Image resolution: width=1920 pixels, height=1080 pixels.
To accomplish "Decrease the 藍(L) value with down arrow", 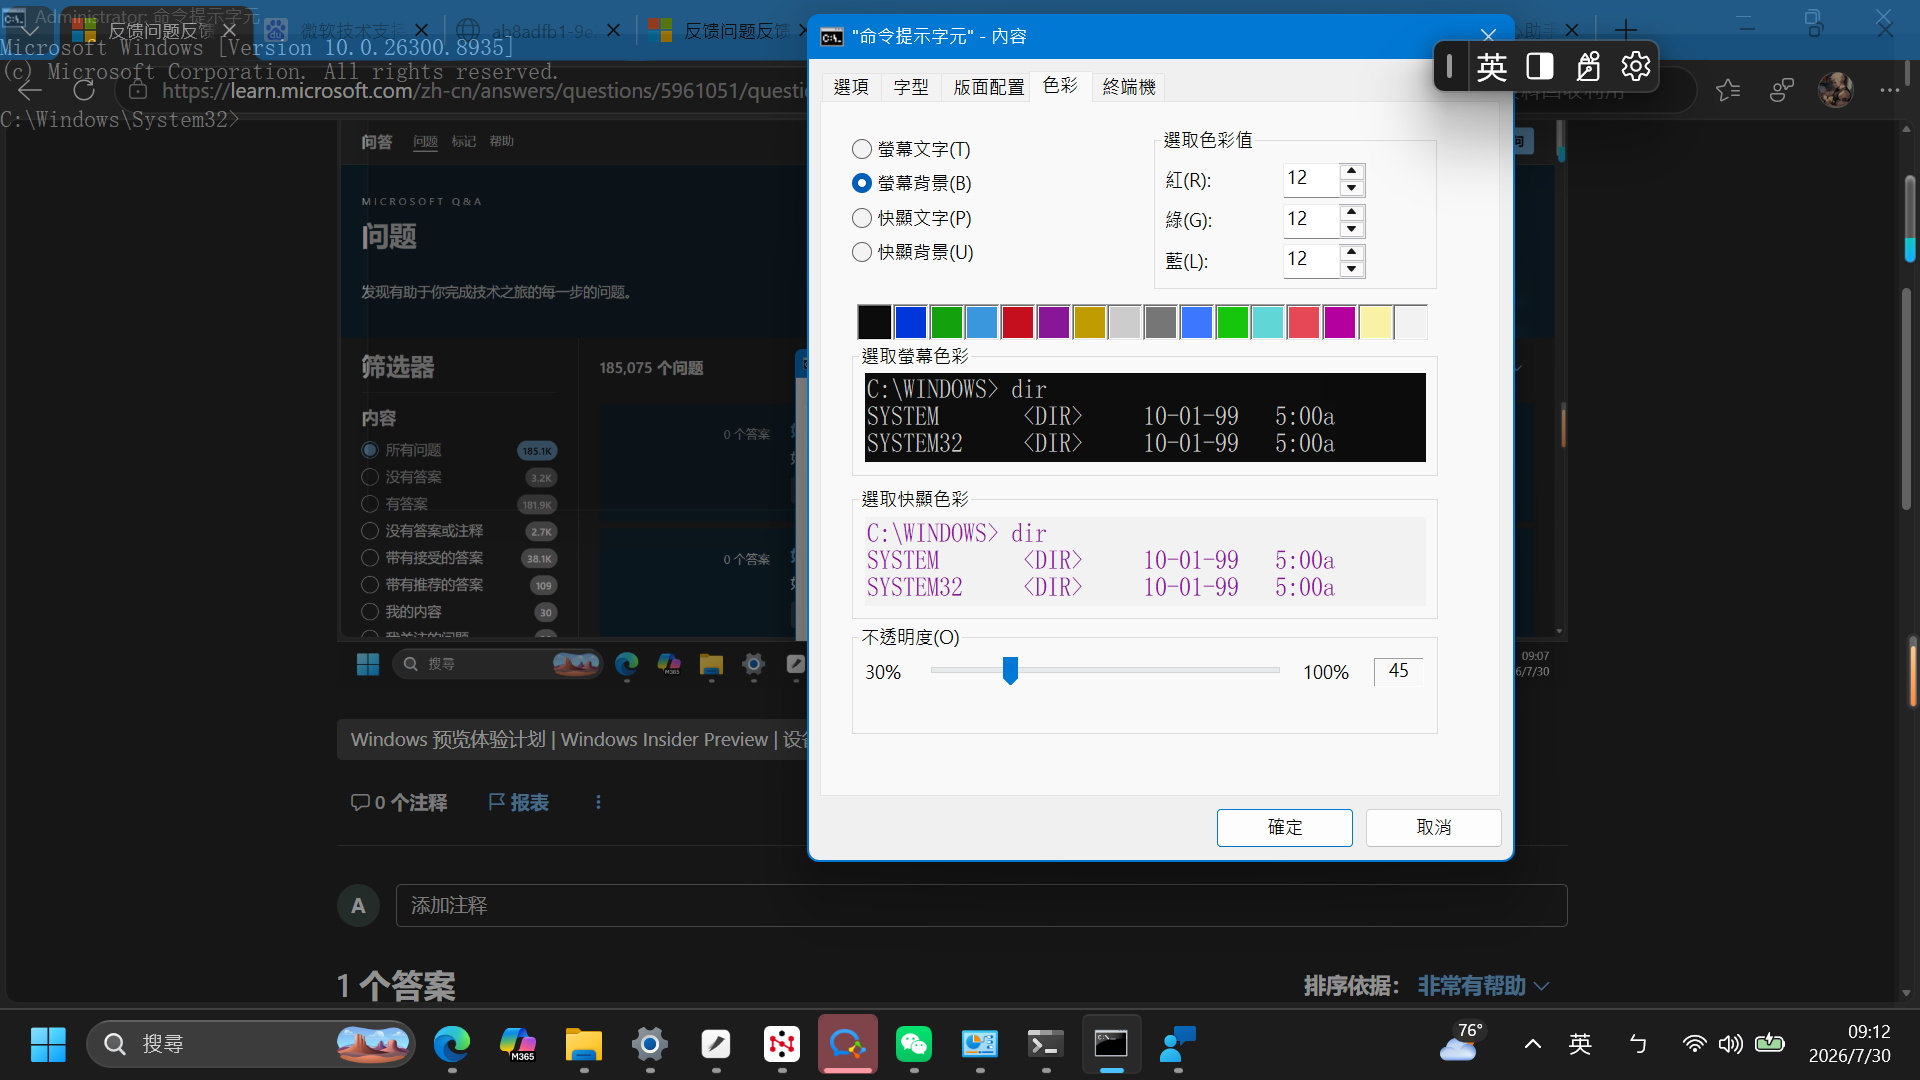I will coord(1352,269).
